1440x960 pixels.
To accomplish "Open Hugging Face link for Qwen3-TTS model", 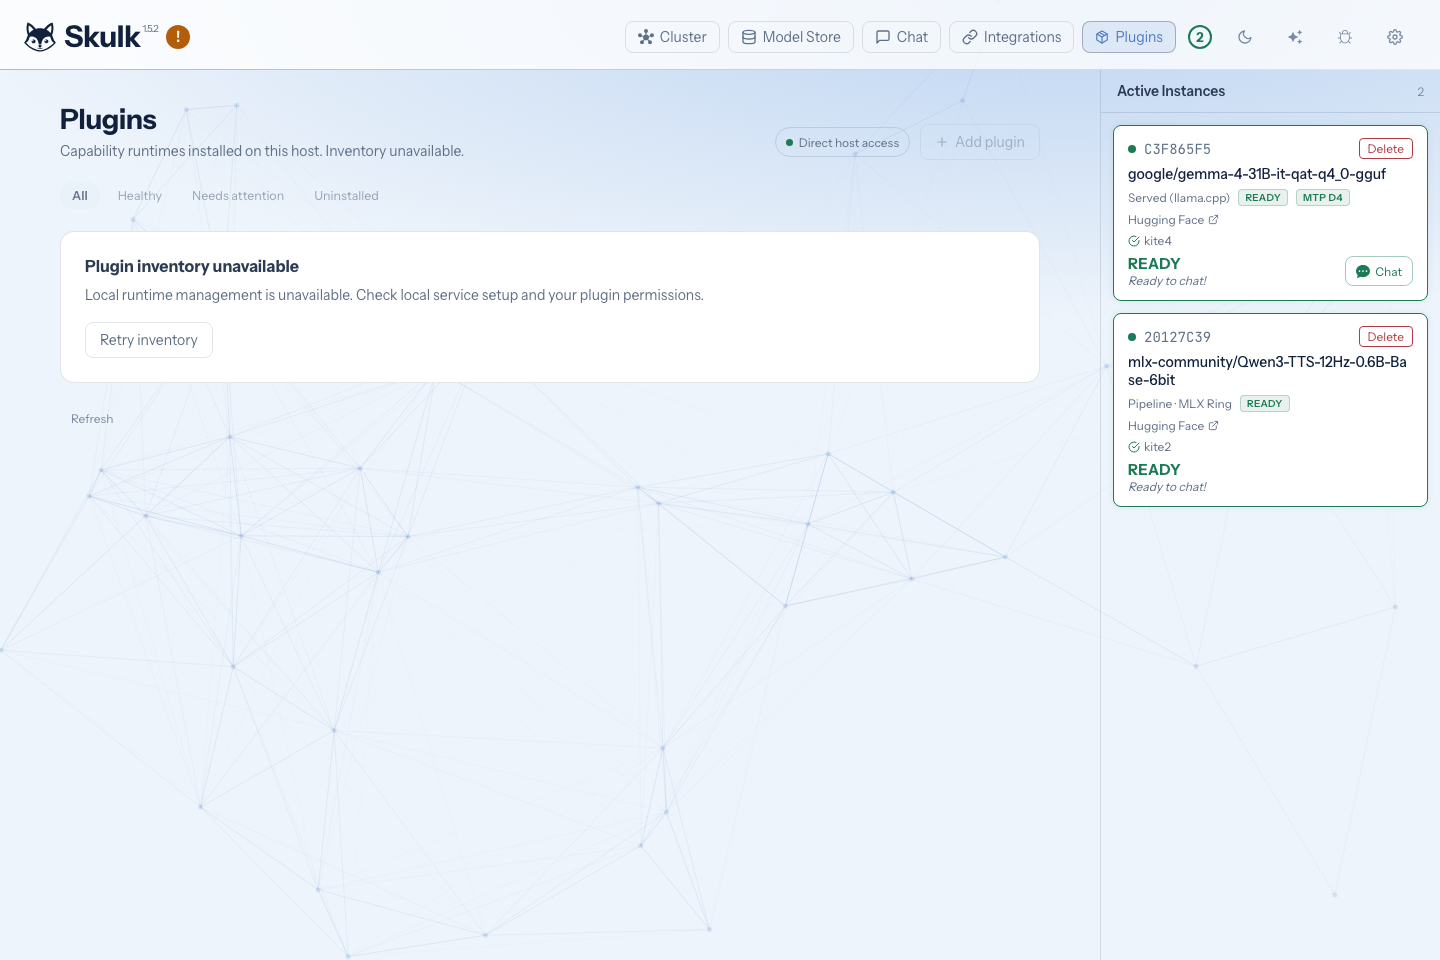I will point(1173,426).
